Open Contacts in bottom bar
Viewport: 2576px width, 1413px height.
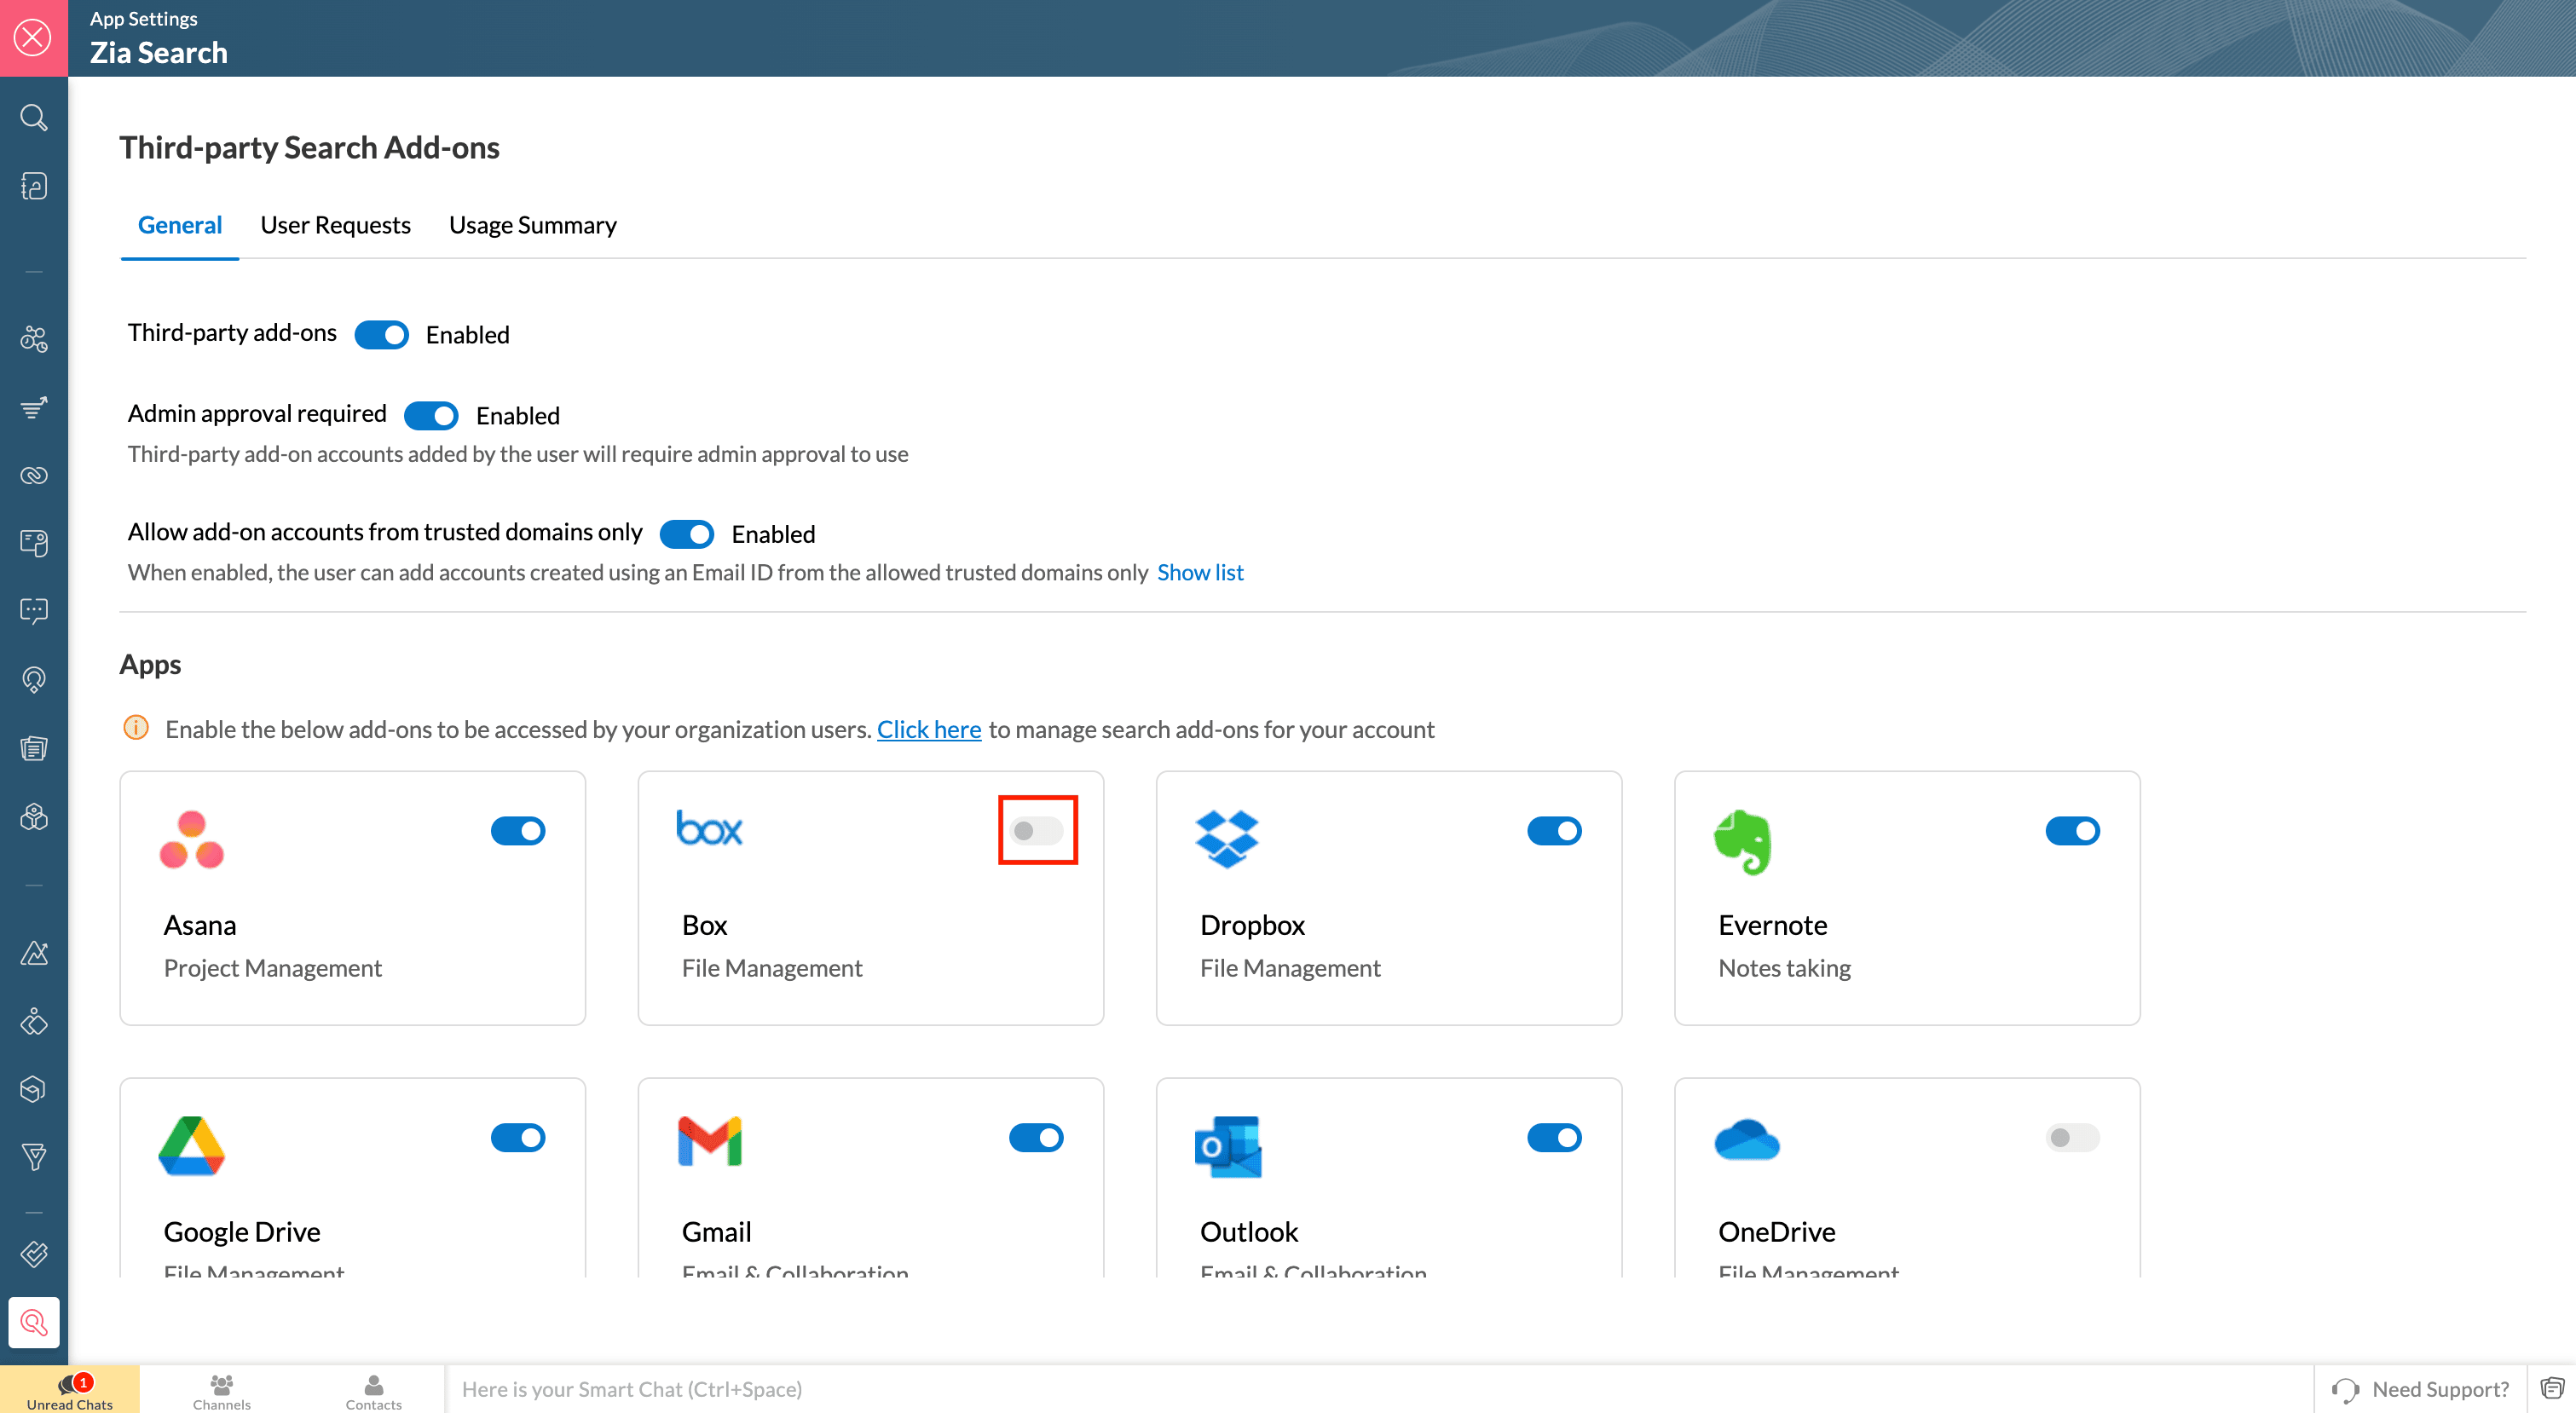coord(373,1389)
